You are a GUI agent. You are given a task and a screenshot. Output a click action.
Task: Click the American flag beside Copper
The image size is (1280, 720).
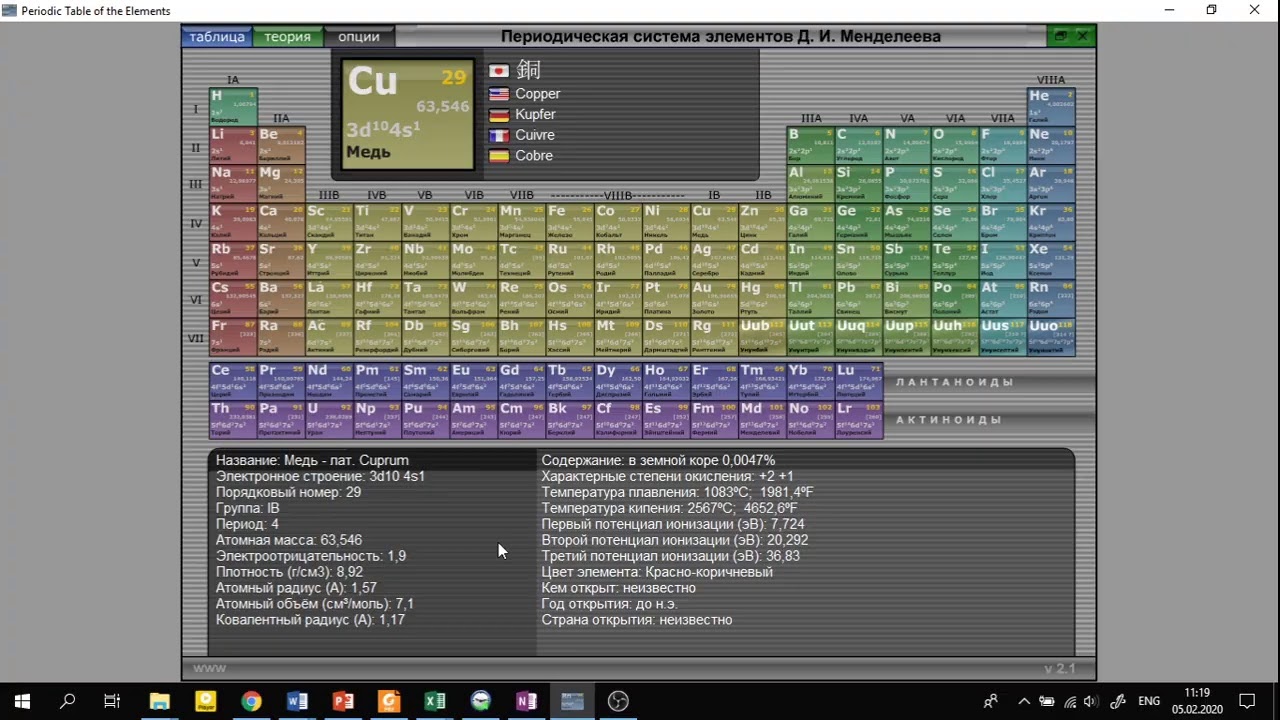499,94
